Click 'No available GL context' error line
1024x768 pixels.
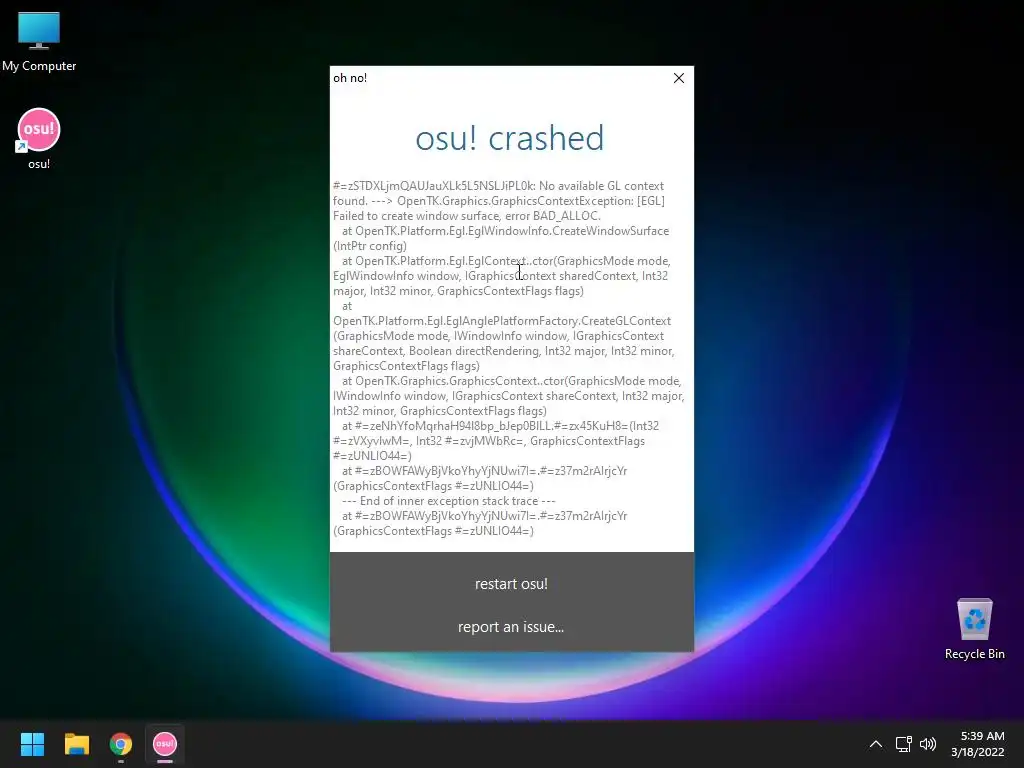click(498, 186)
